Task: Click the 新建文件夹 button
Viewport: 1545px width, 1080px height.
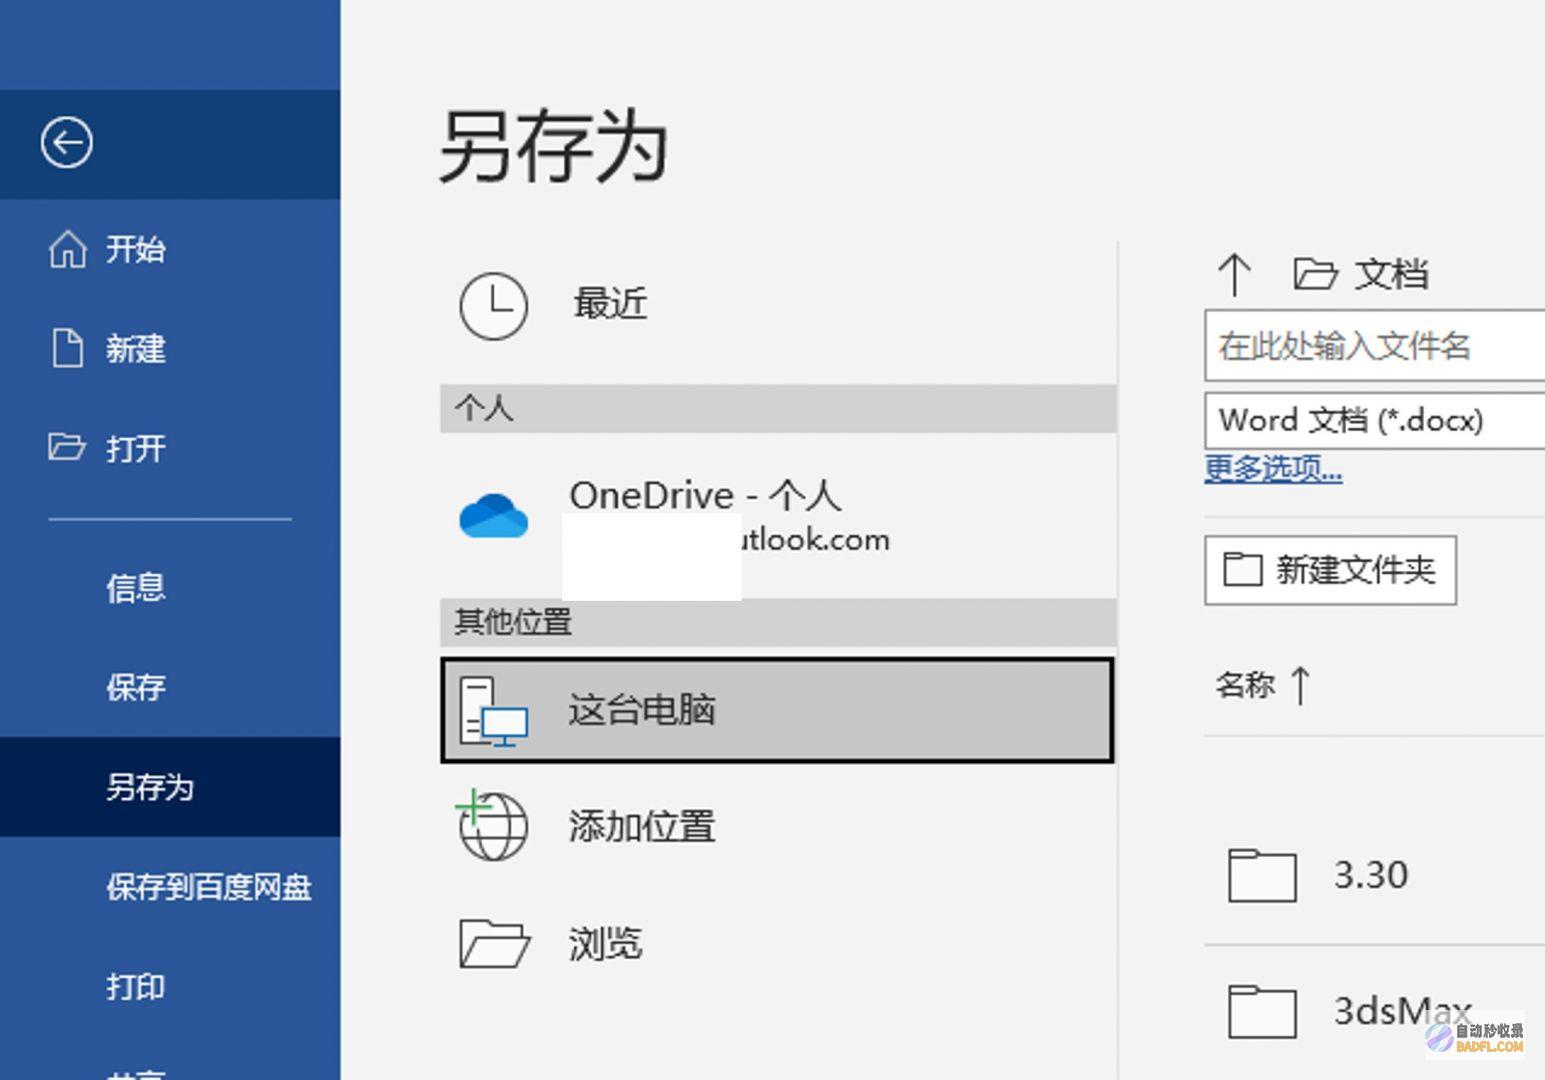Action: click(x=1330, y=570)
